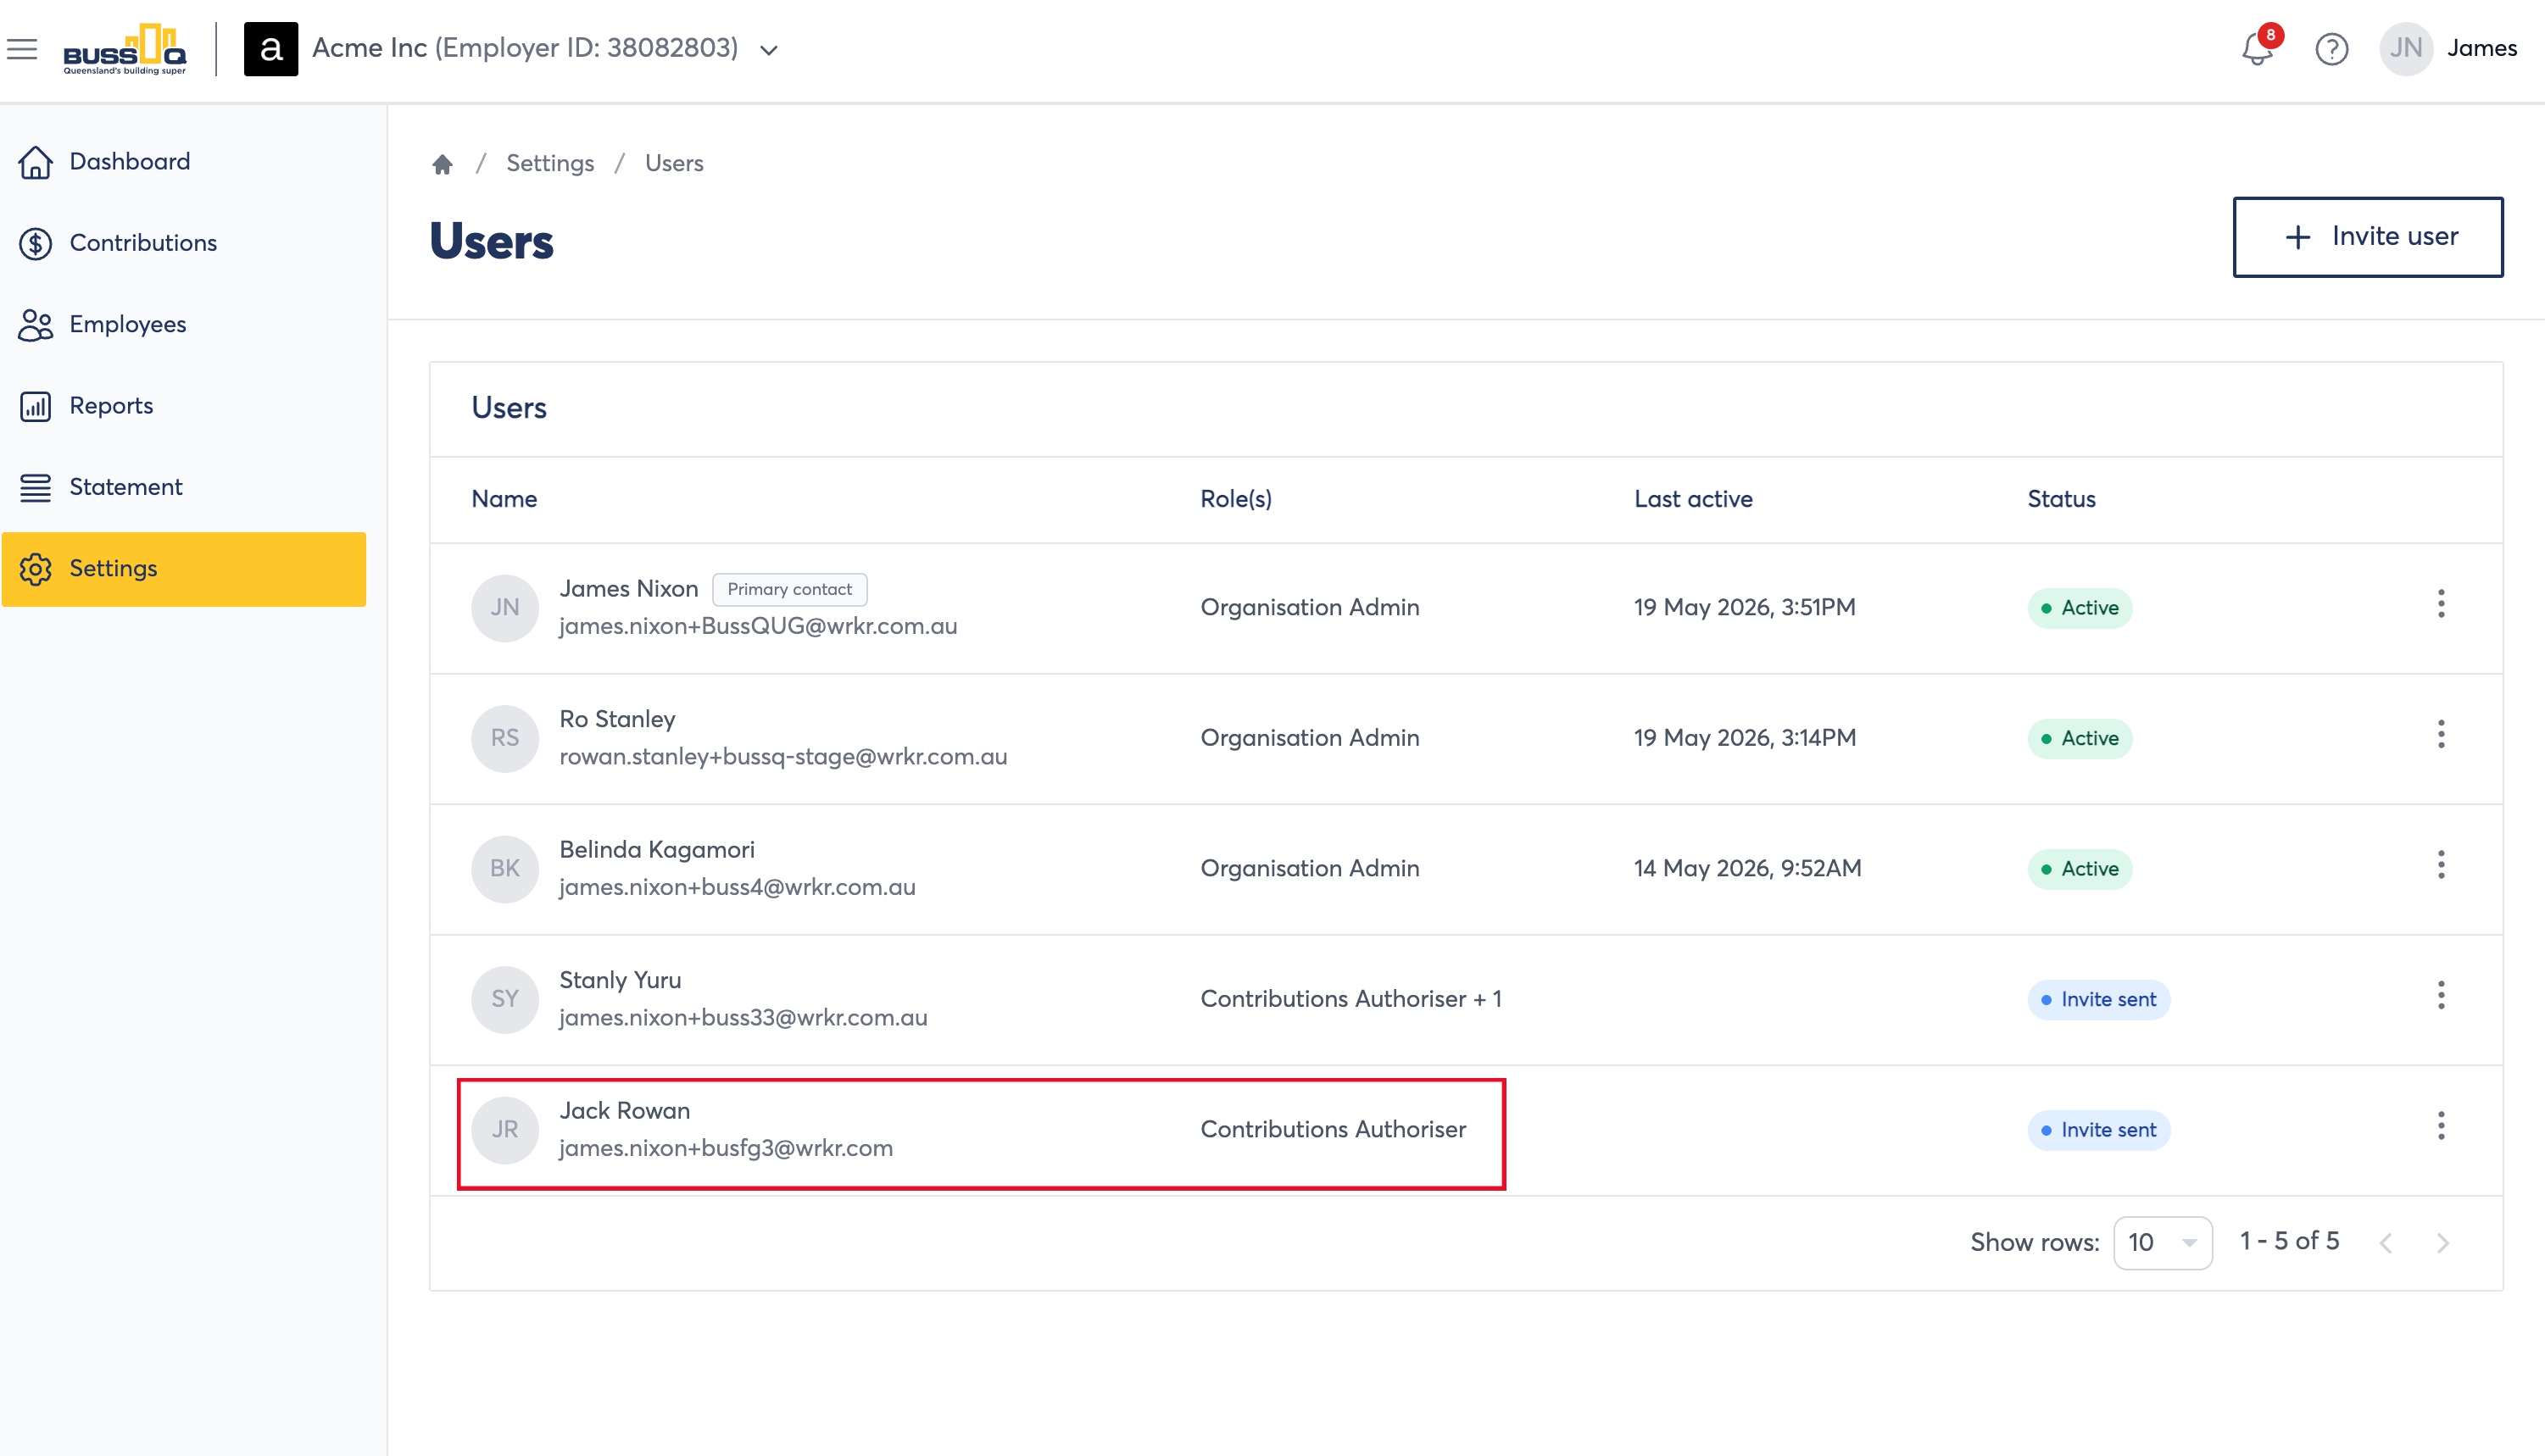Click the Contributions dollar icon
This screenshot has height=1456, width=2545.
tap(36, 243)
